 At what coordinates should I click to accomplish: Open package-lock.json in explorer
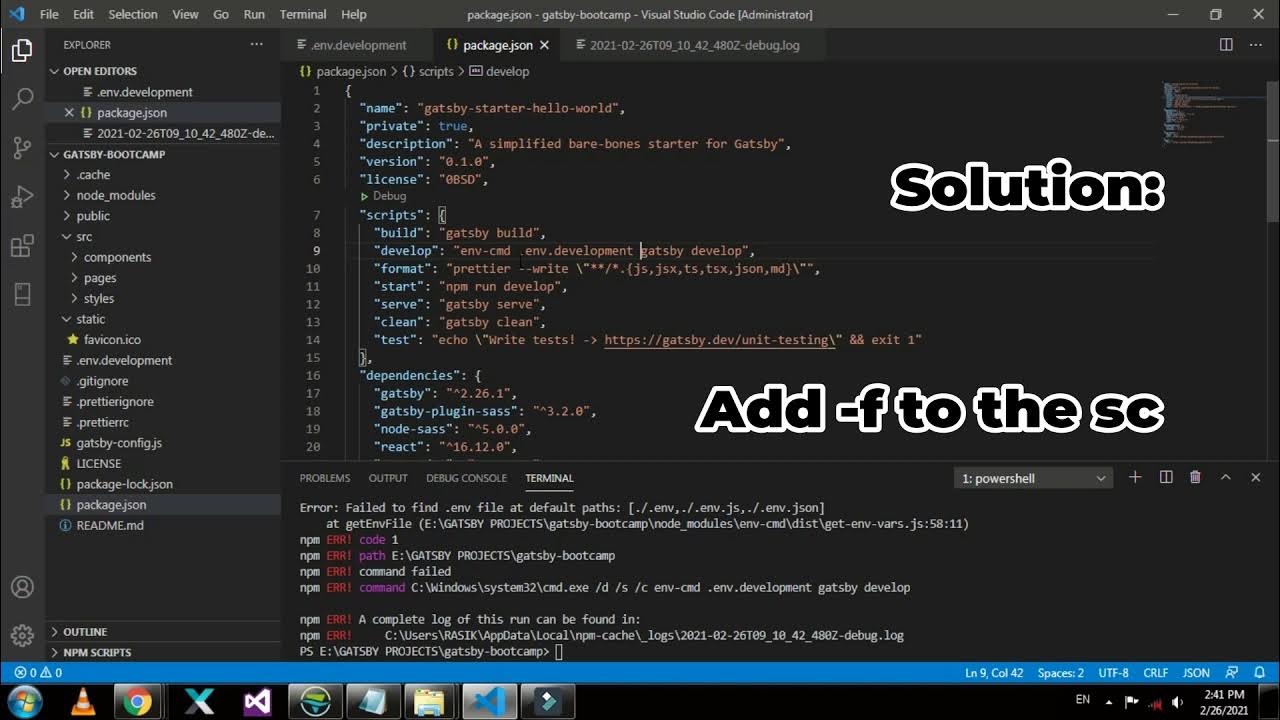click(x=163, y=484)
